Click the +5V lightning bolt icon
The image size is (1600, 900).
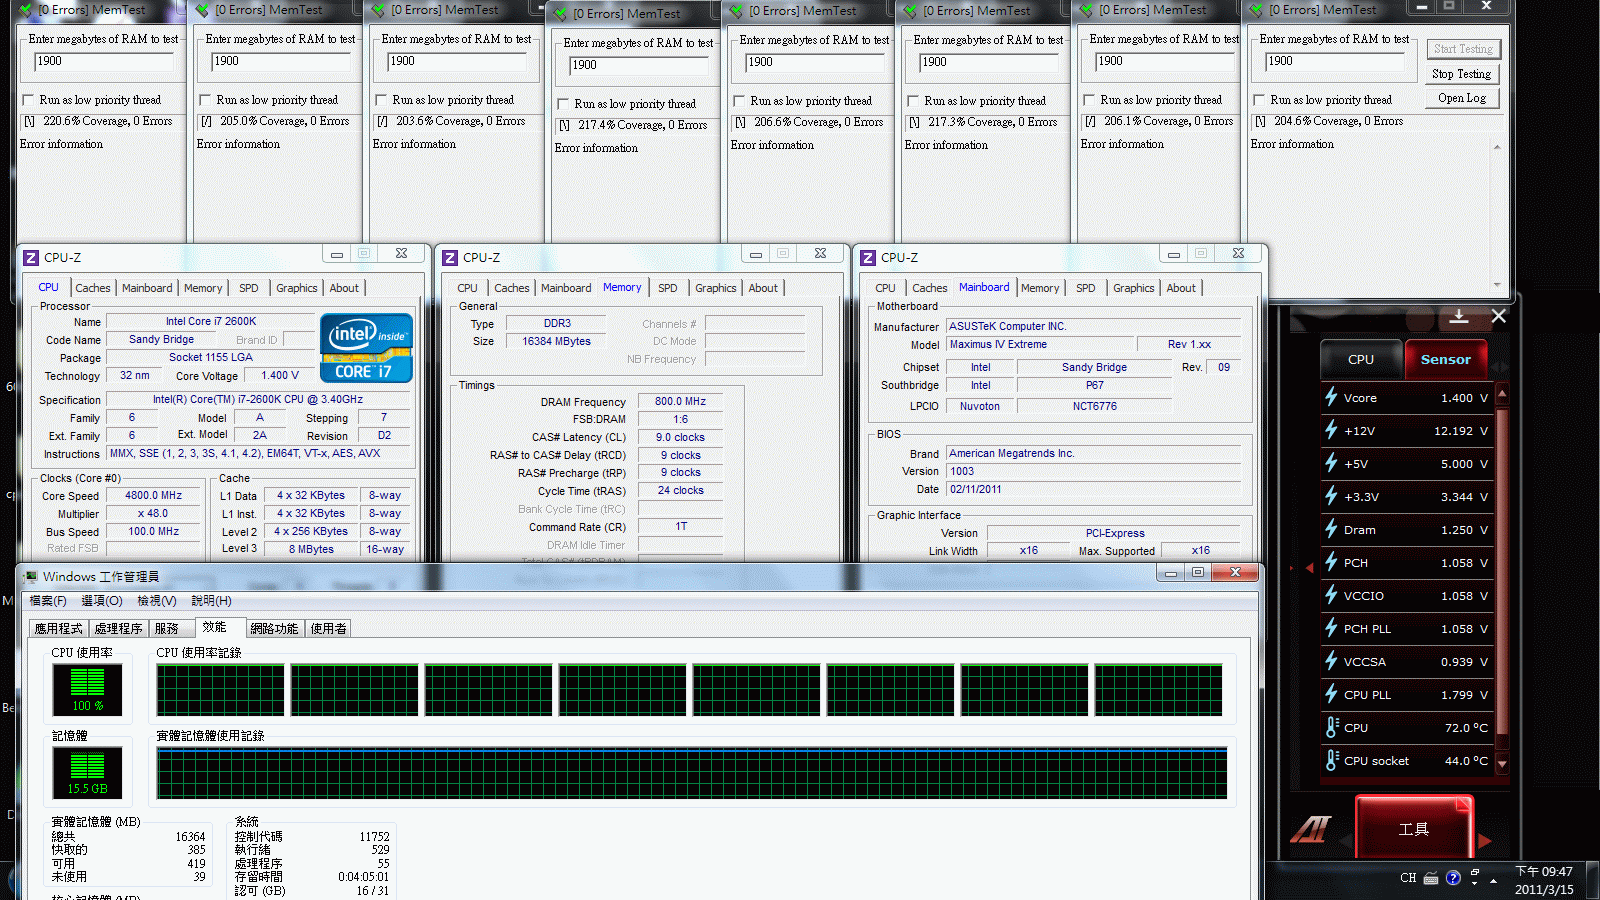pyautogui.click(x=1331, y=463)
